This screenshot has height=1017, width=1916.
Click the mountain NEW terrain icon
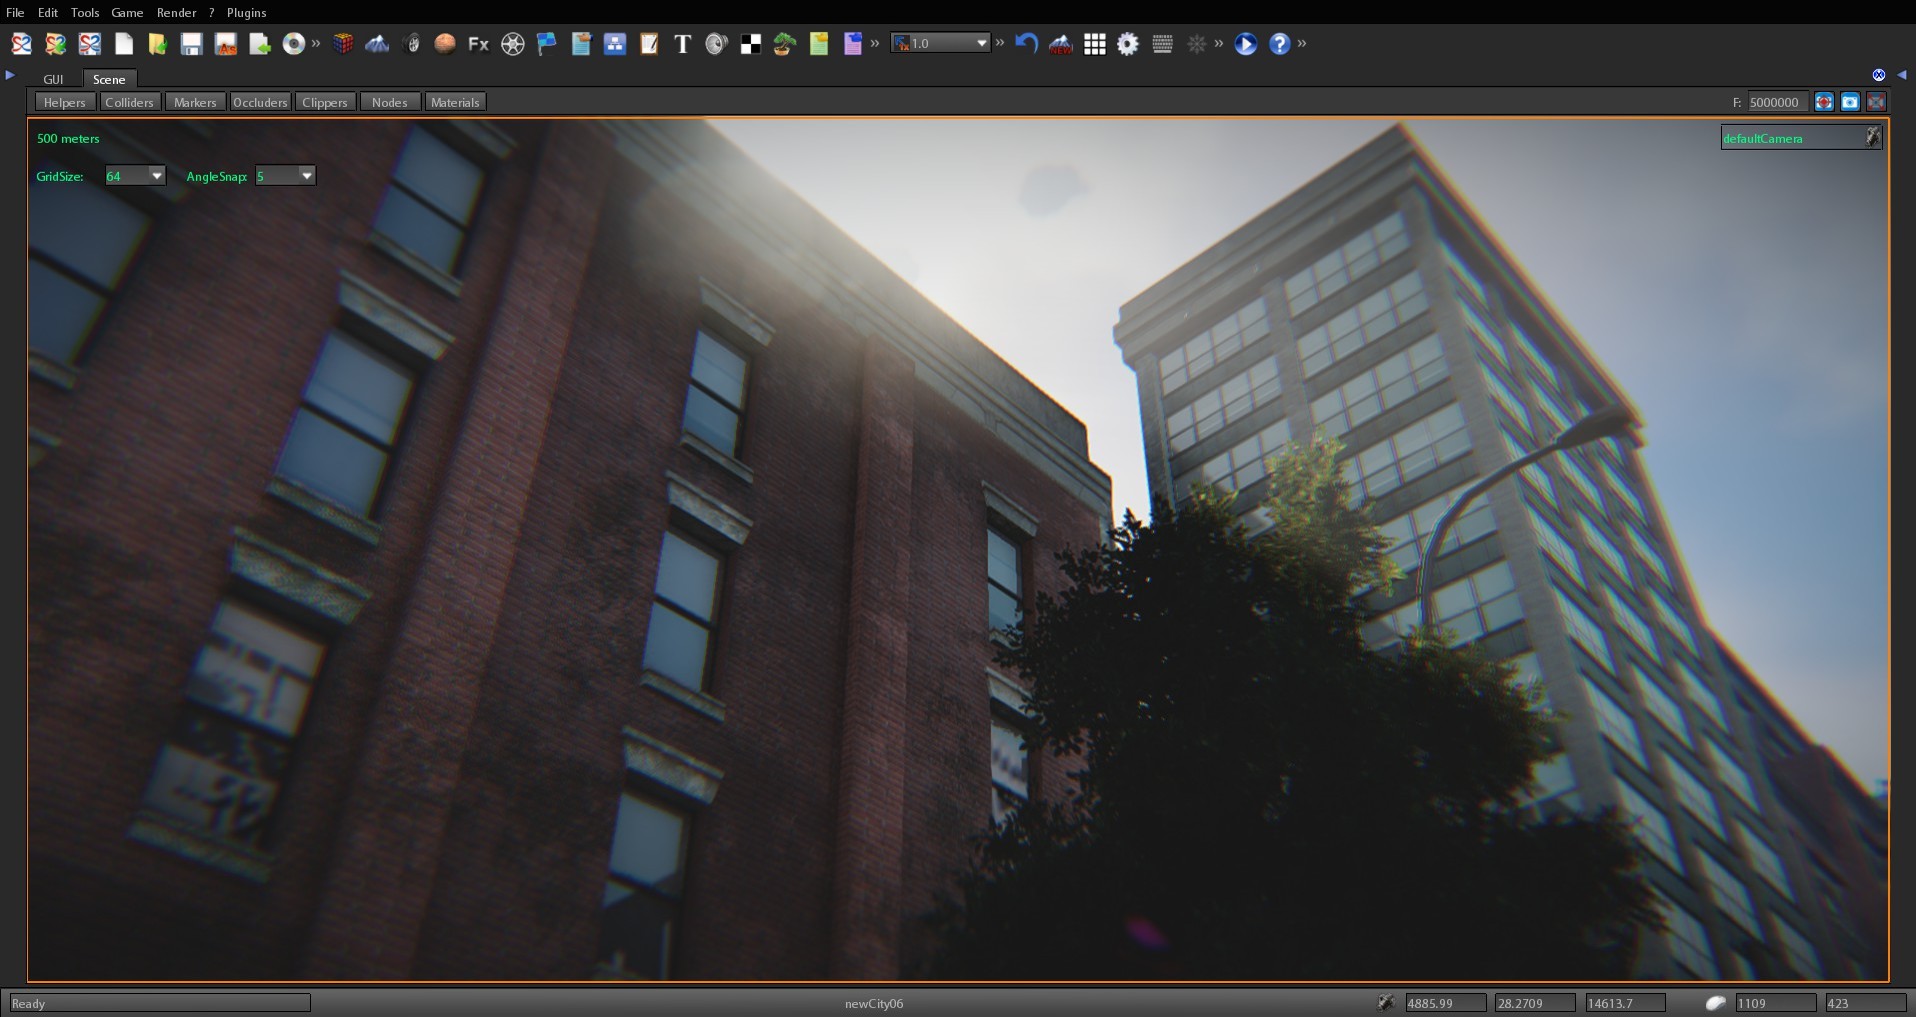click(x=1058, y=44)
